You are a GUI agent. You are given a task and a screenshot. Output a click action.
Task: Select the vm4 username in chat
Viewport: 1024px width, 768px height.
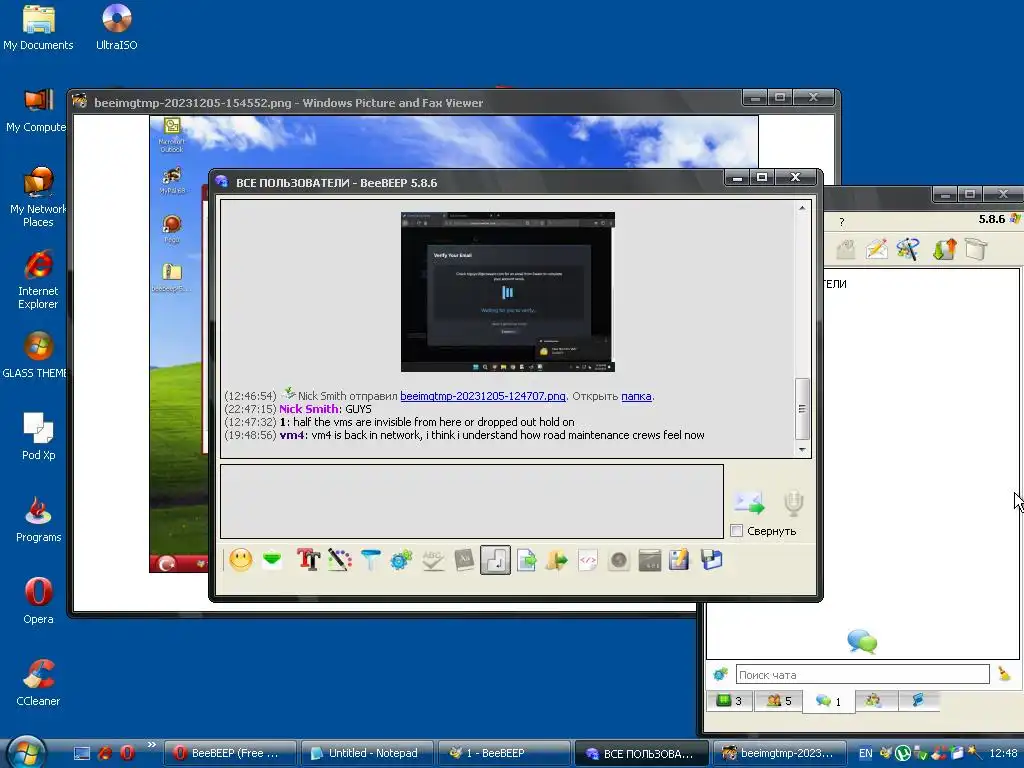292,435
